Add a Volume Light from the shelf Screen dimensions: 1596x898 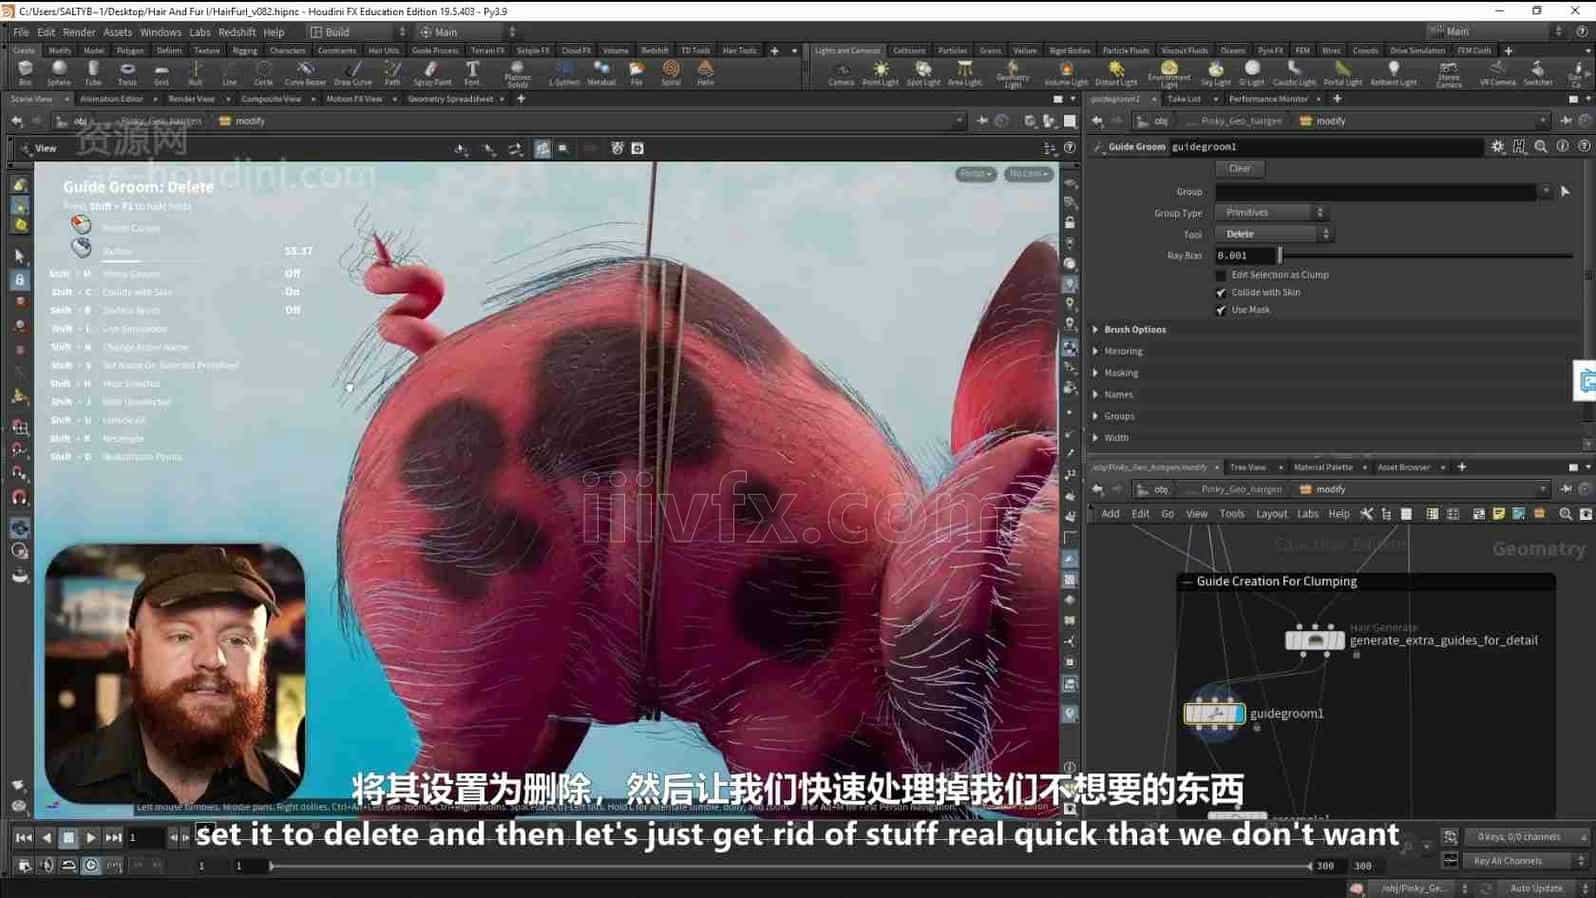[1066, 73]
